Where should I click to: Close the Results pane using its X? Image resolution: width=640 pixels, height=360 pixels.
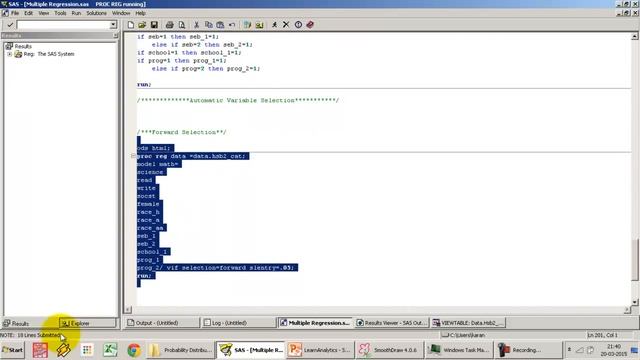point(116,36)
